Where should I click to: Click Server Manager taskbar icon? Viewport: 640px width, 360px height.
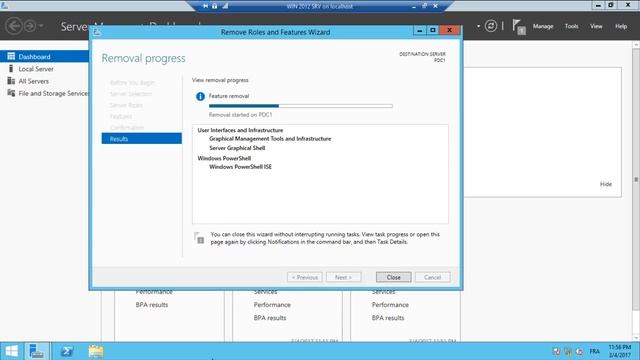[x=37, y=351]
